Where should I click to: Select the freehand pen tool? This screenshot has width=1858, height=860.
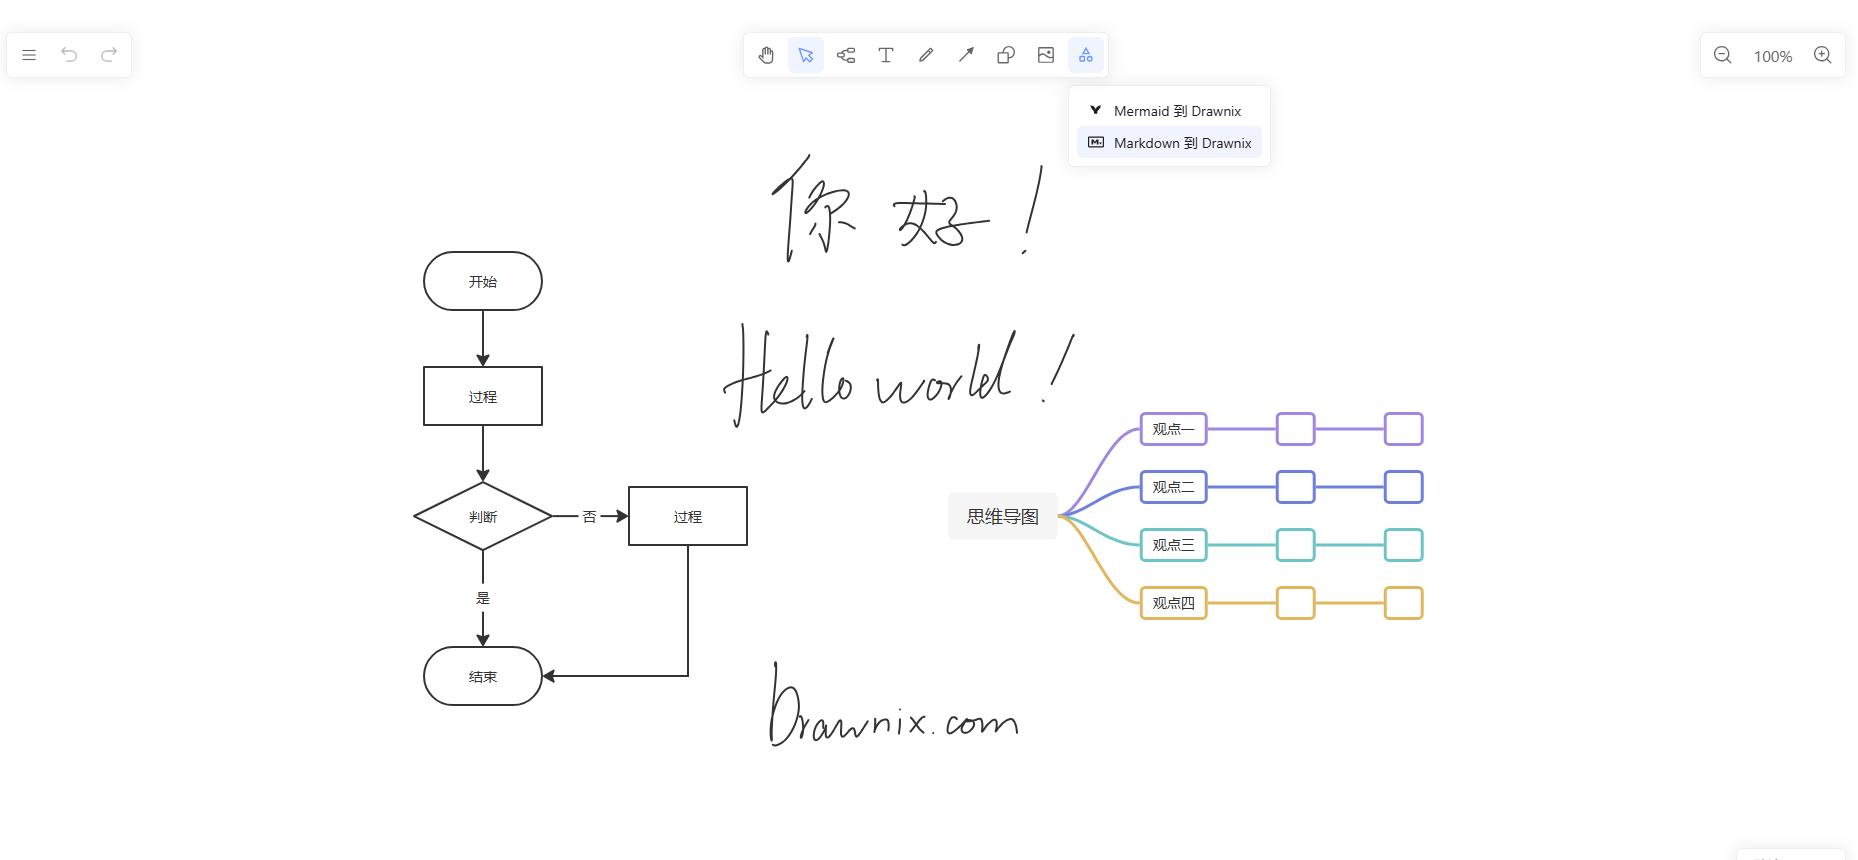tap(926, 55)
